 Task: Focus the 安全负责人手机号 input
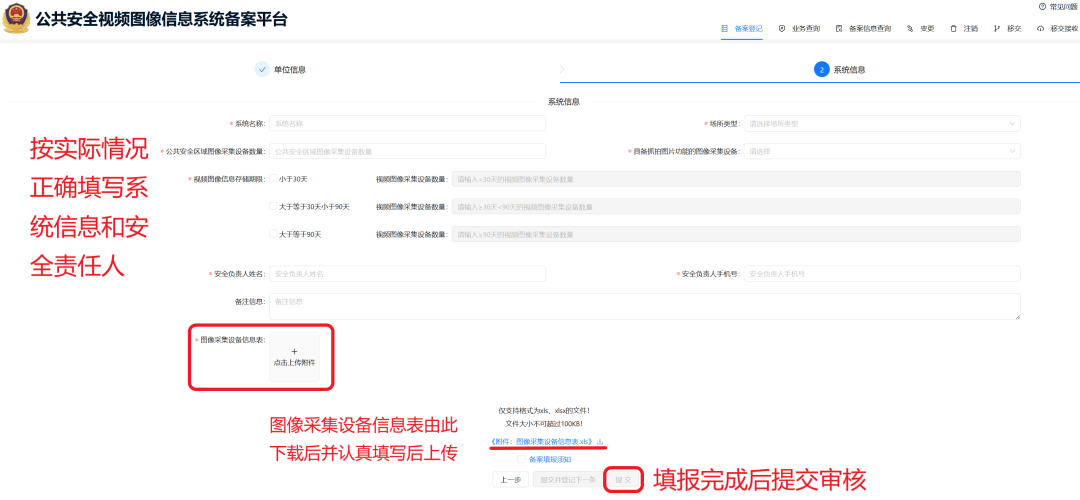tap(882, 273)
